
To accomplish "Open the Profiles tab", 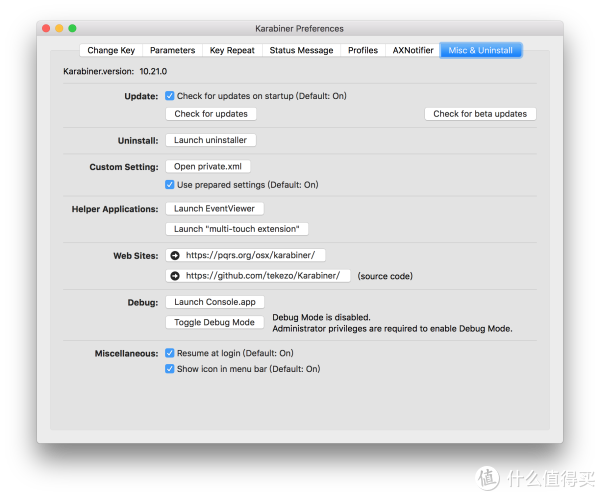I will [363, 51].
